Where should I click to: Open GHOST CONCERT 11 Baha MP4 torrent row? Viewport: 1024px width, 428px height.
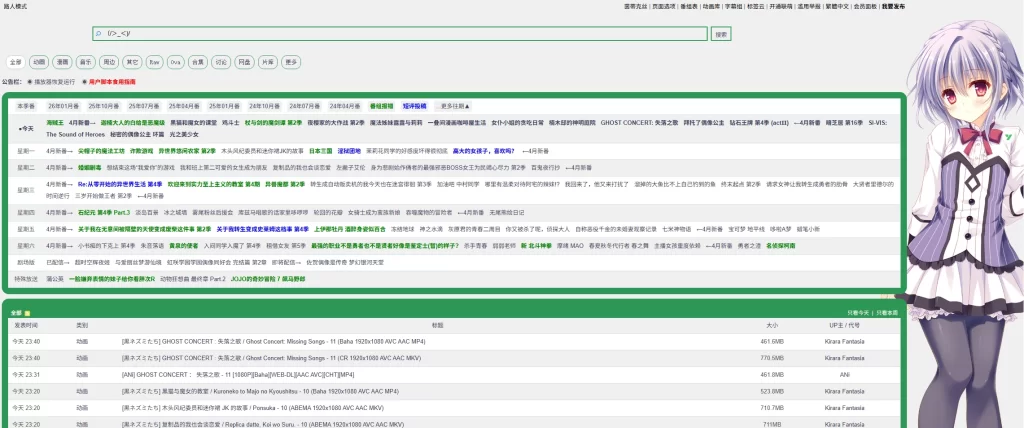(x=274, y=342)
